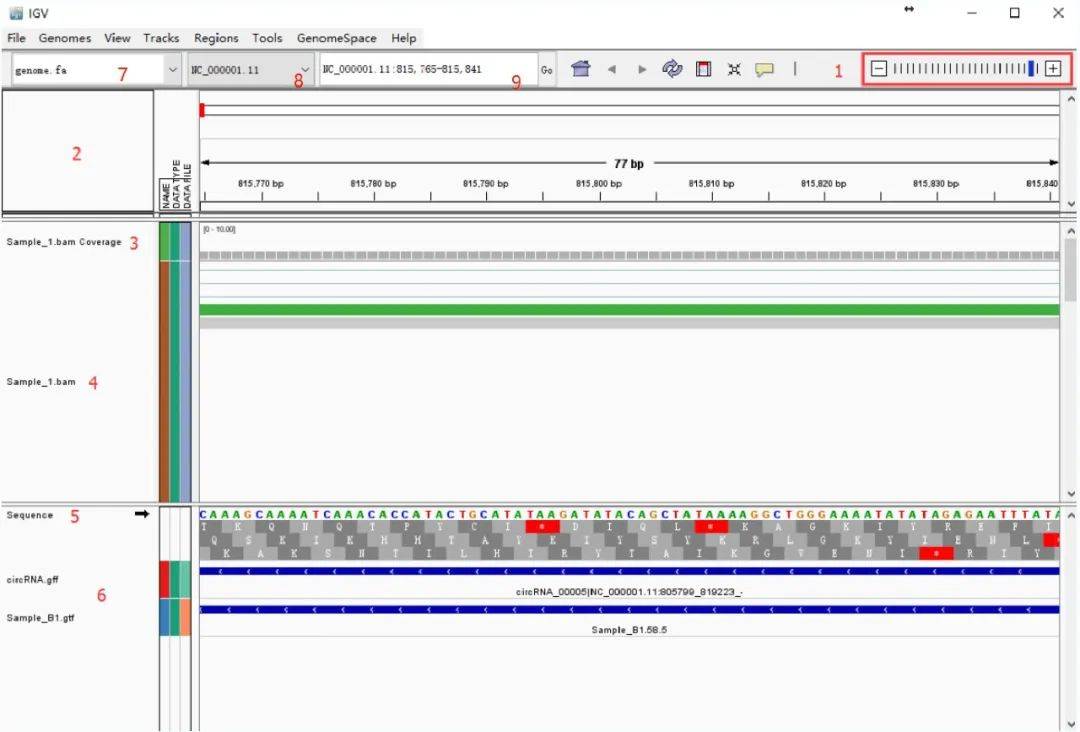Click the locus coordinates input box
1080x732 pixels.
(428, 69)
